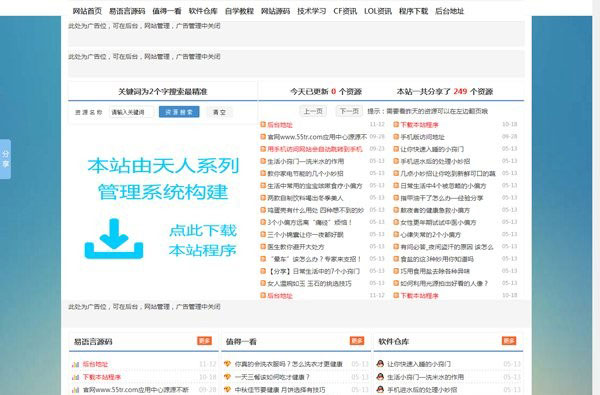Image resolution: width=600 pixels, height=395 pixels.
Task: Click the page's vertical scrollbar
Action: pyautogui.click(x=596, y=198)
